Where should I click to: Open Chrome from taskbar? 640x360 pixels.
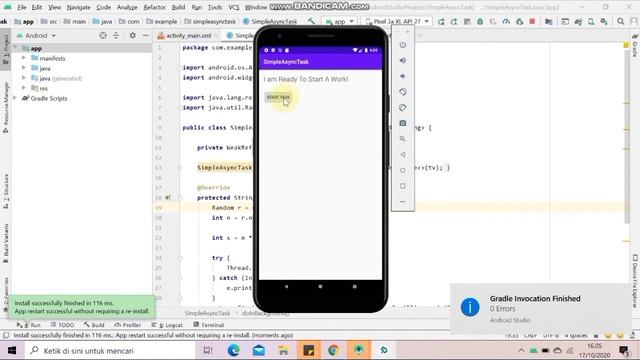click(x=333, y=350)
